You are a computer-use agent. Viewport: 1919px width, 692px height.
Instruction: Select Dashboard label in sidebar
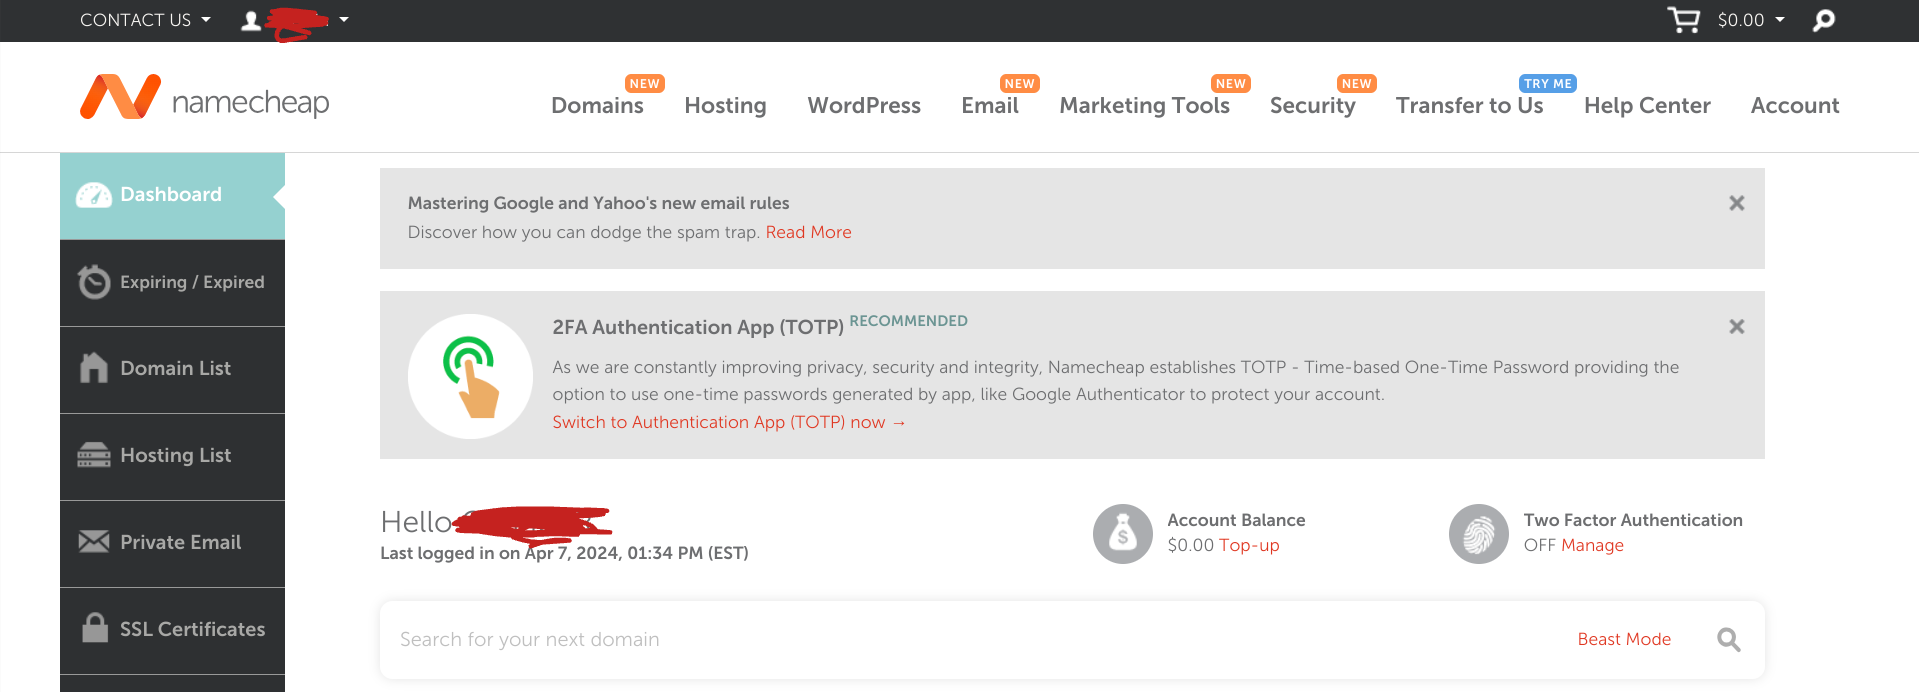pyautogui.click(x=171, y=194)
